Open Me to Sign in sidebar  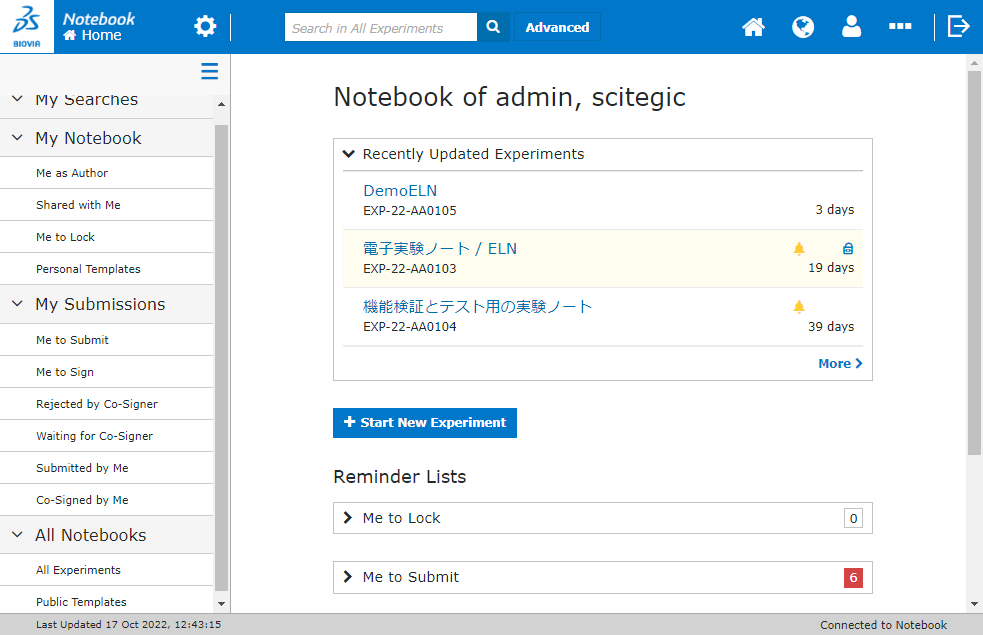(x=107, y=372)
